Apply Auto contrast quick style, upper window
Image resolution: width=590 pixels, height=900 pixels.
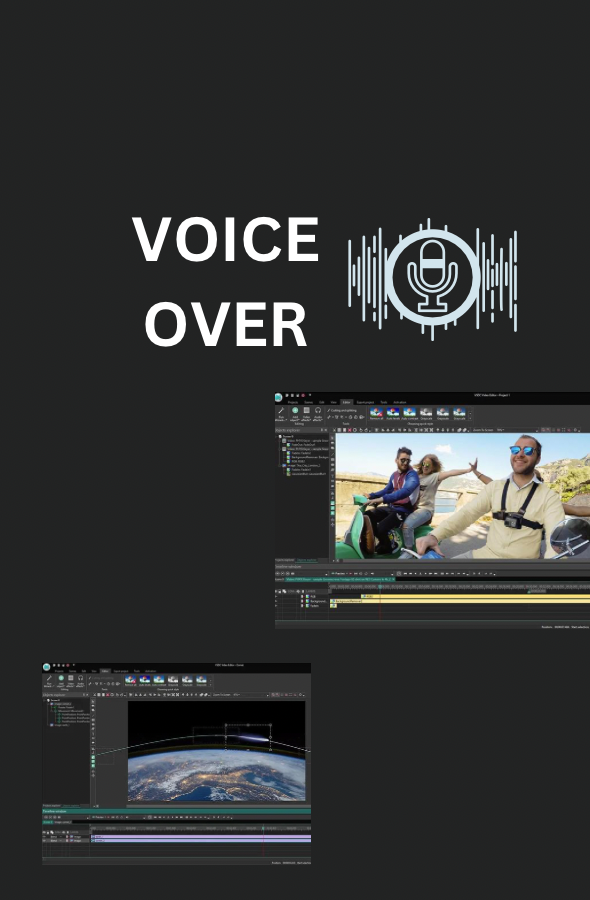[409, 413]
